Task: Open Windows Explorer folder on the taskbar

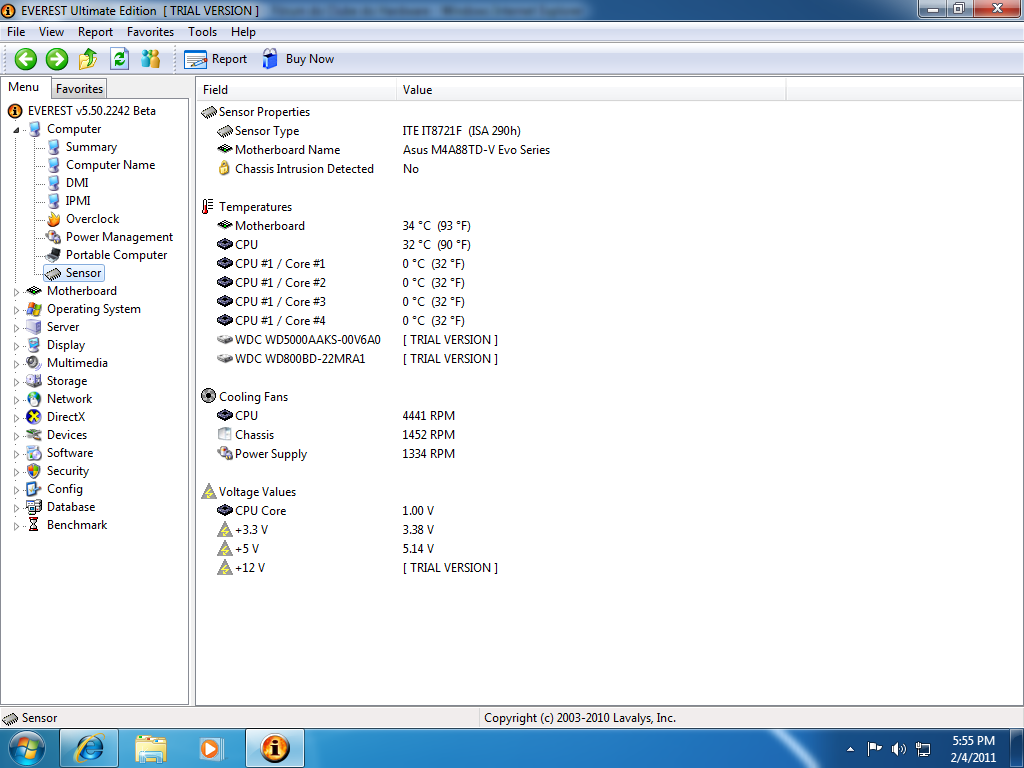Action: coord(151,748)
